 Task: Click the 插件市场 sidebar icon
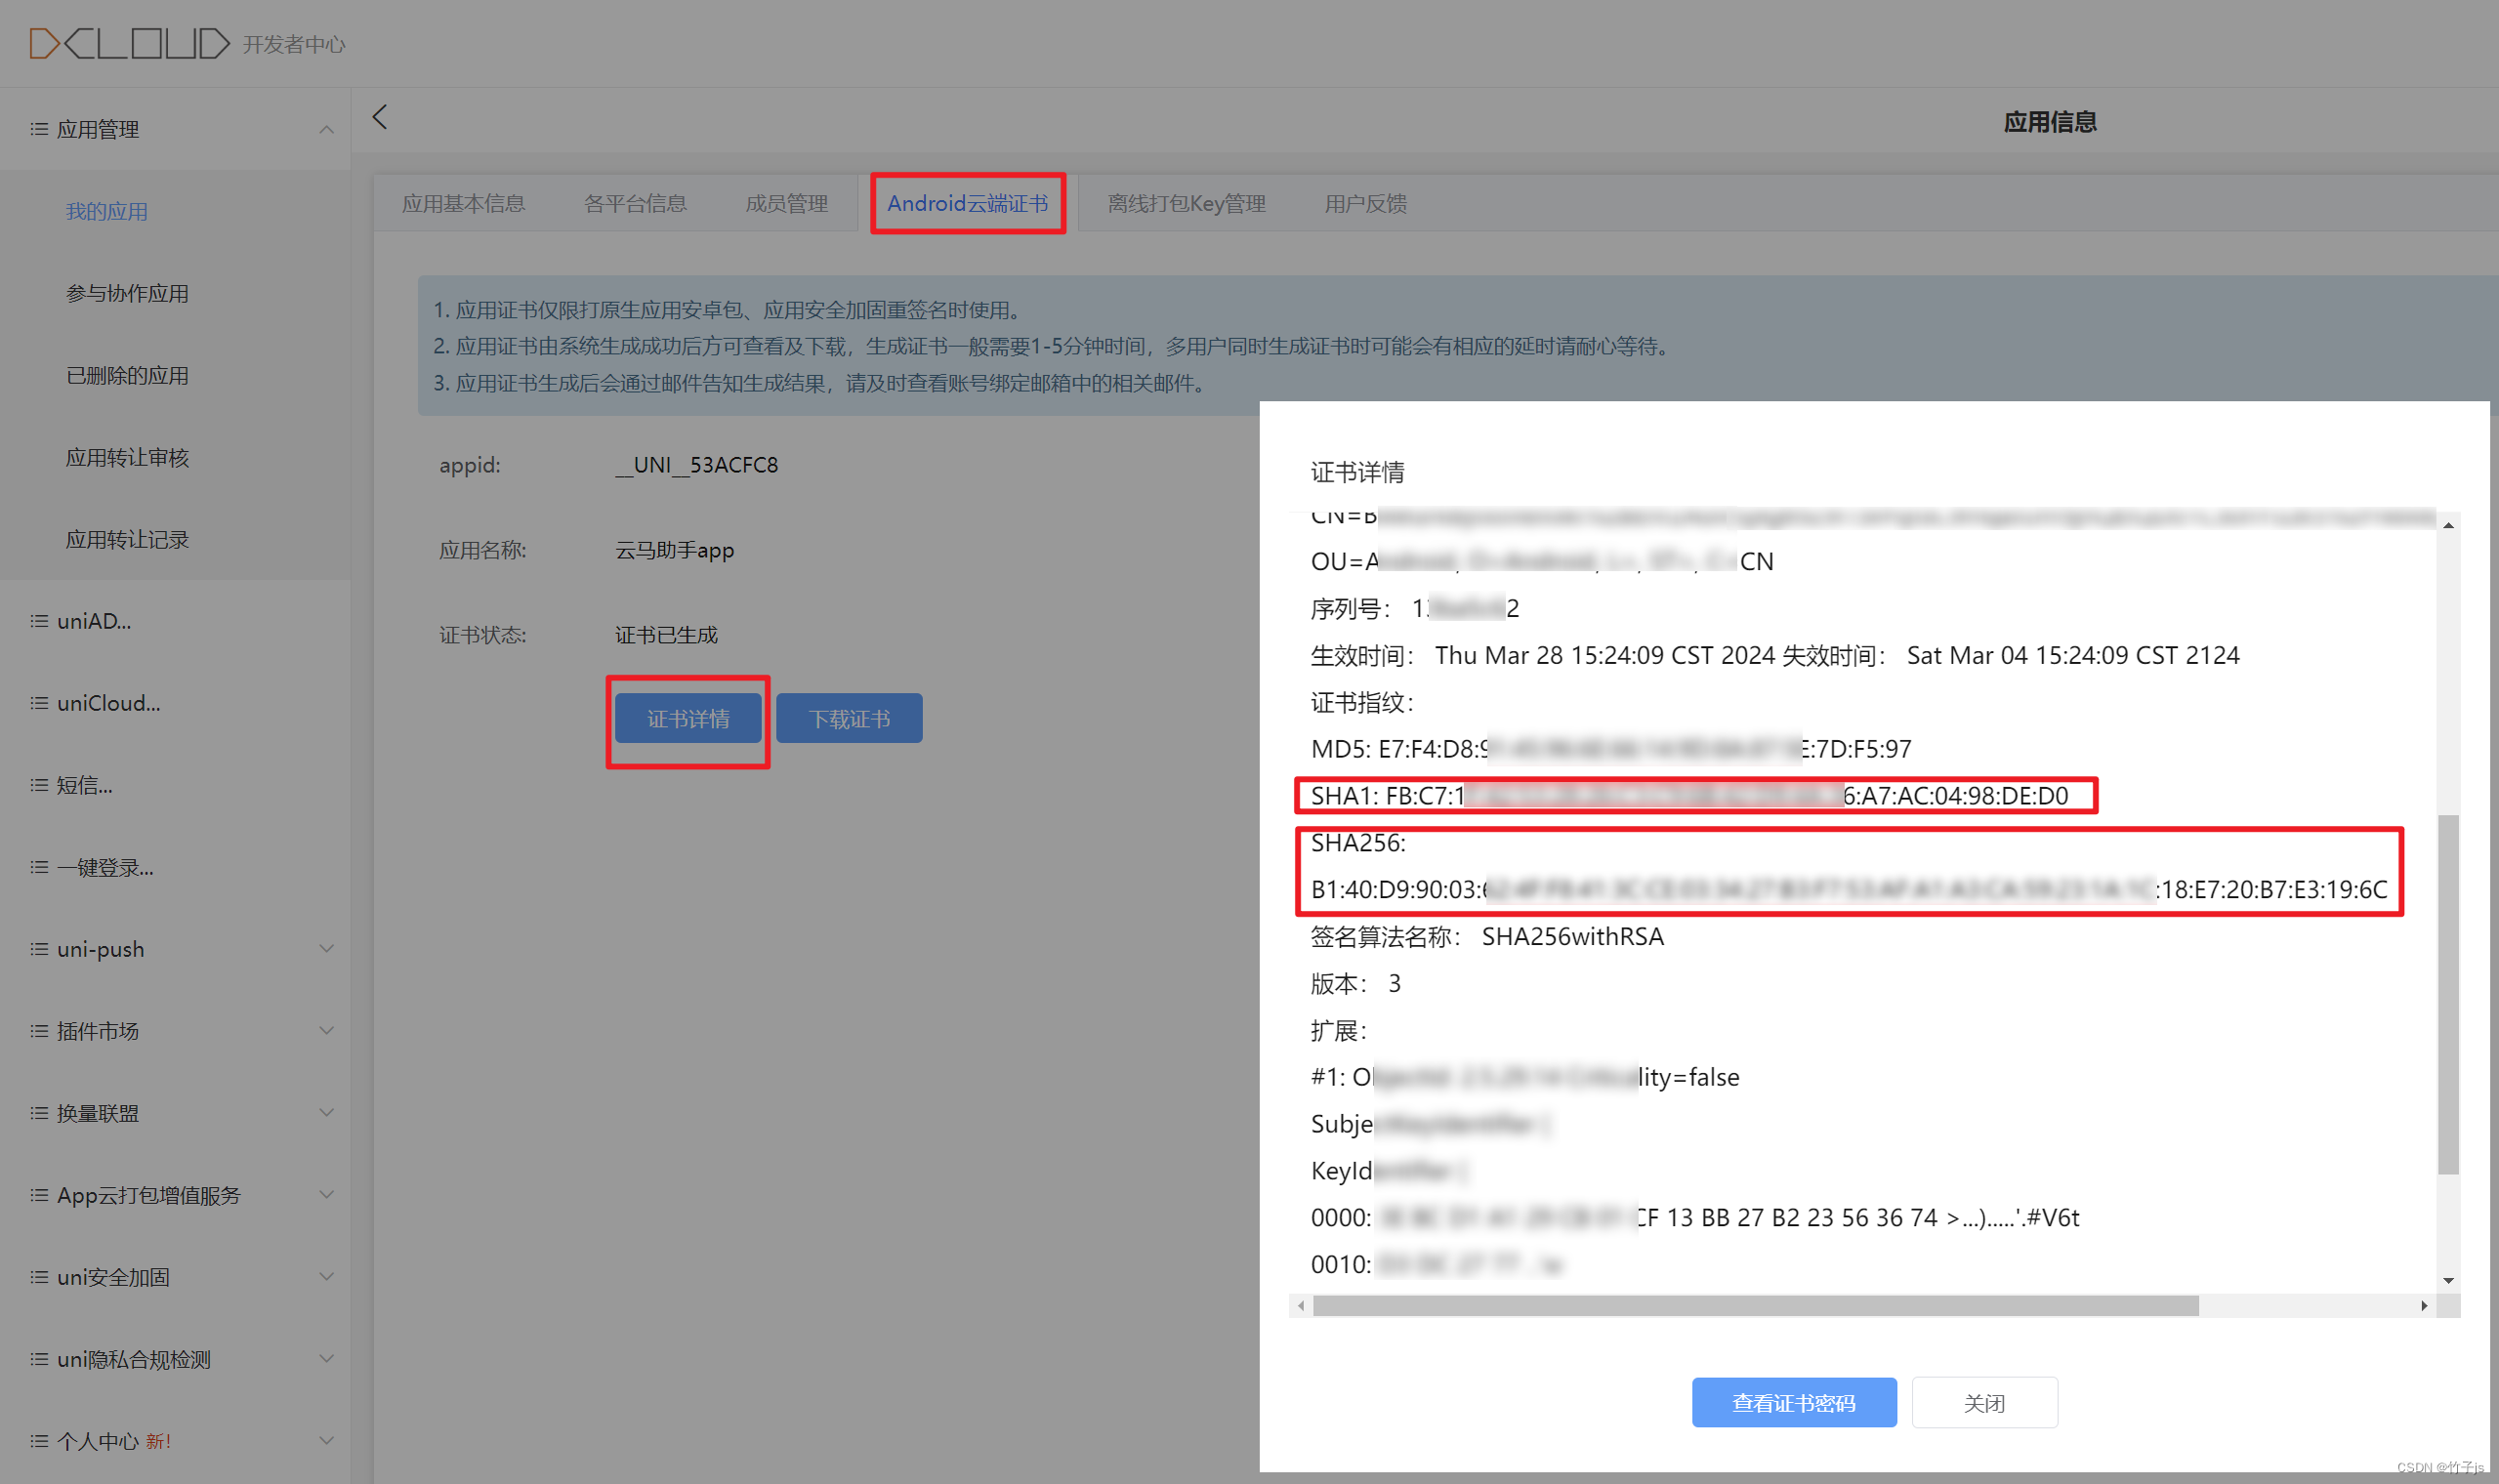[38, 1031]
